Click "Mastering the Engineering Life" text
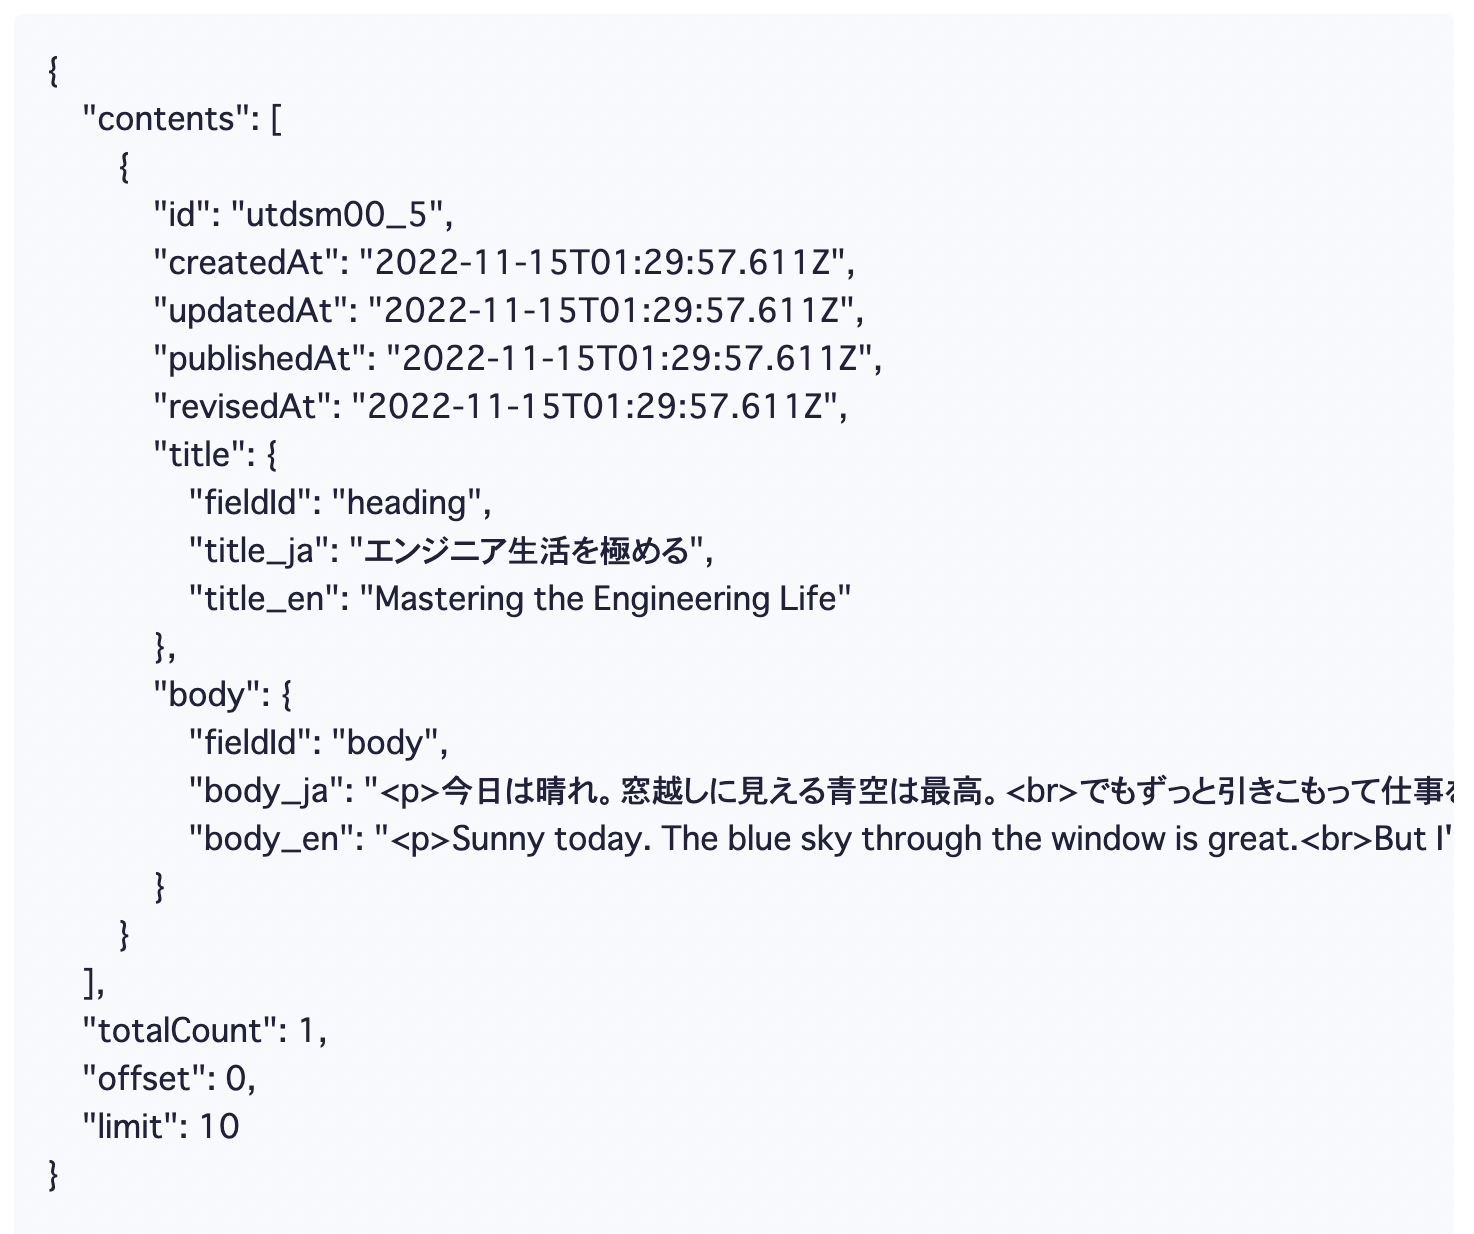Image resolution: width=1474 pixels, height=1234 pixels. (x=605, y=599)
